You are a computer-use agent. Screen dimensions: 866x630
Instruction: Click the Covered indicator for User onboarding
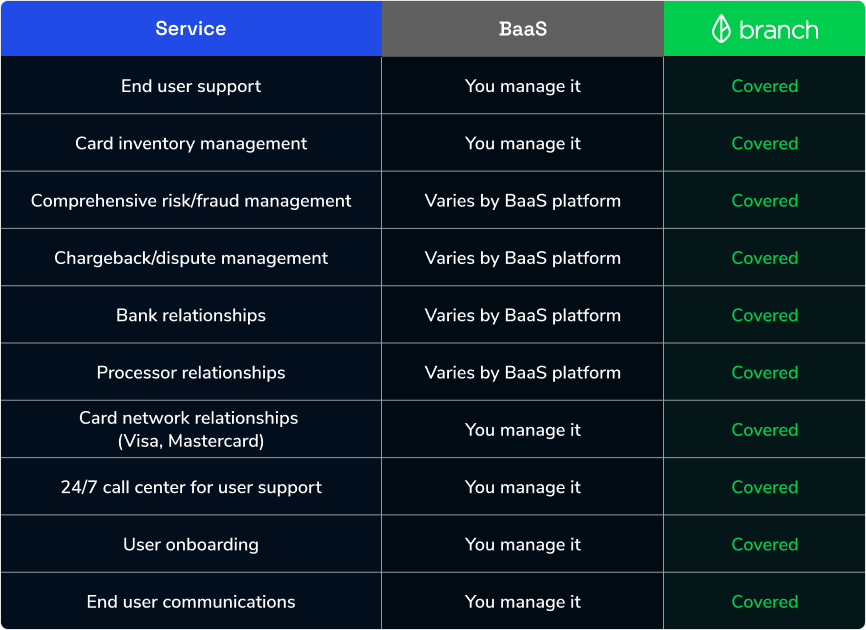pos(764,544)
